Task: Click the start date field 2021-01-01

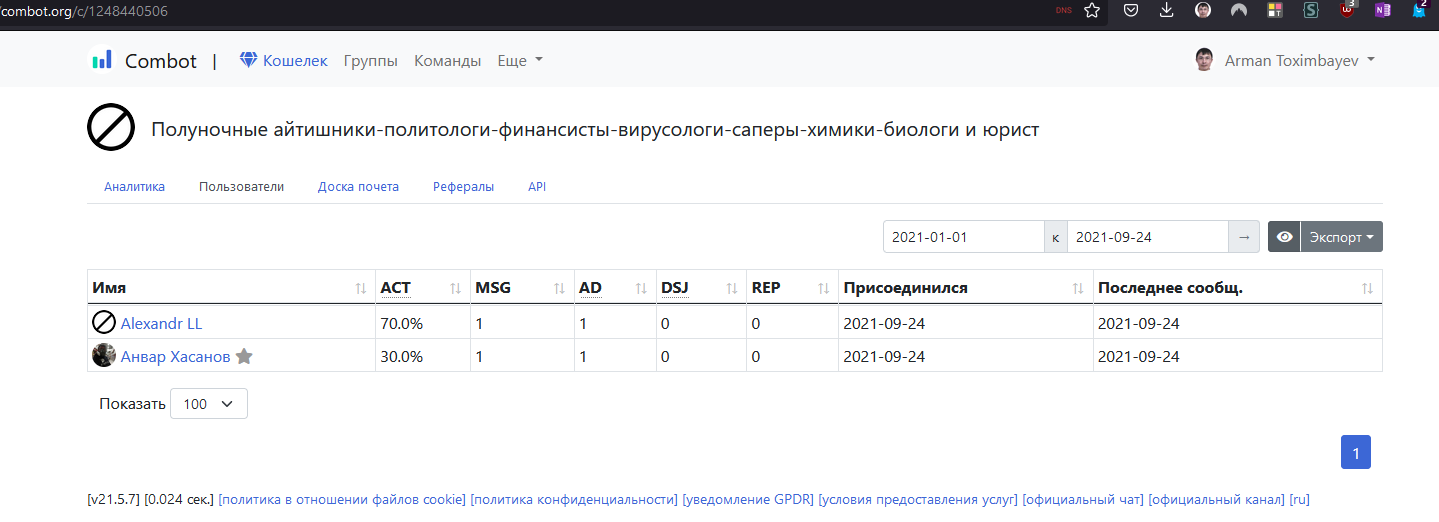Action: [963, 237]
